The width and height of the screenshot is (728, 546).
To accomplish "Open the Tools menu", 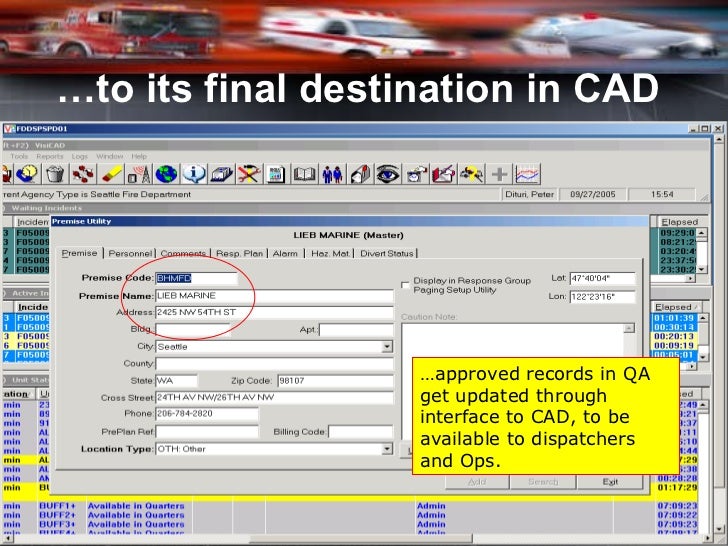I will [x=19, y=156].
